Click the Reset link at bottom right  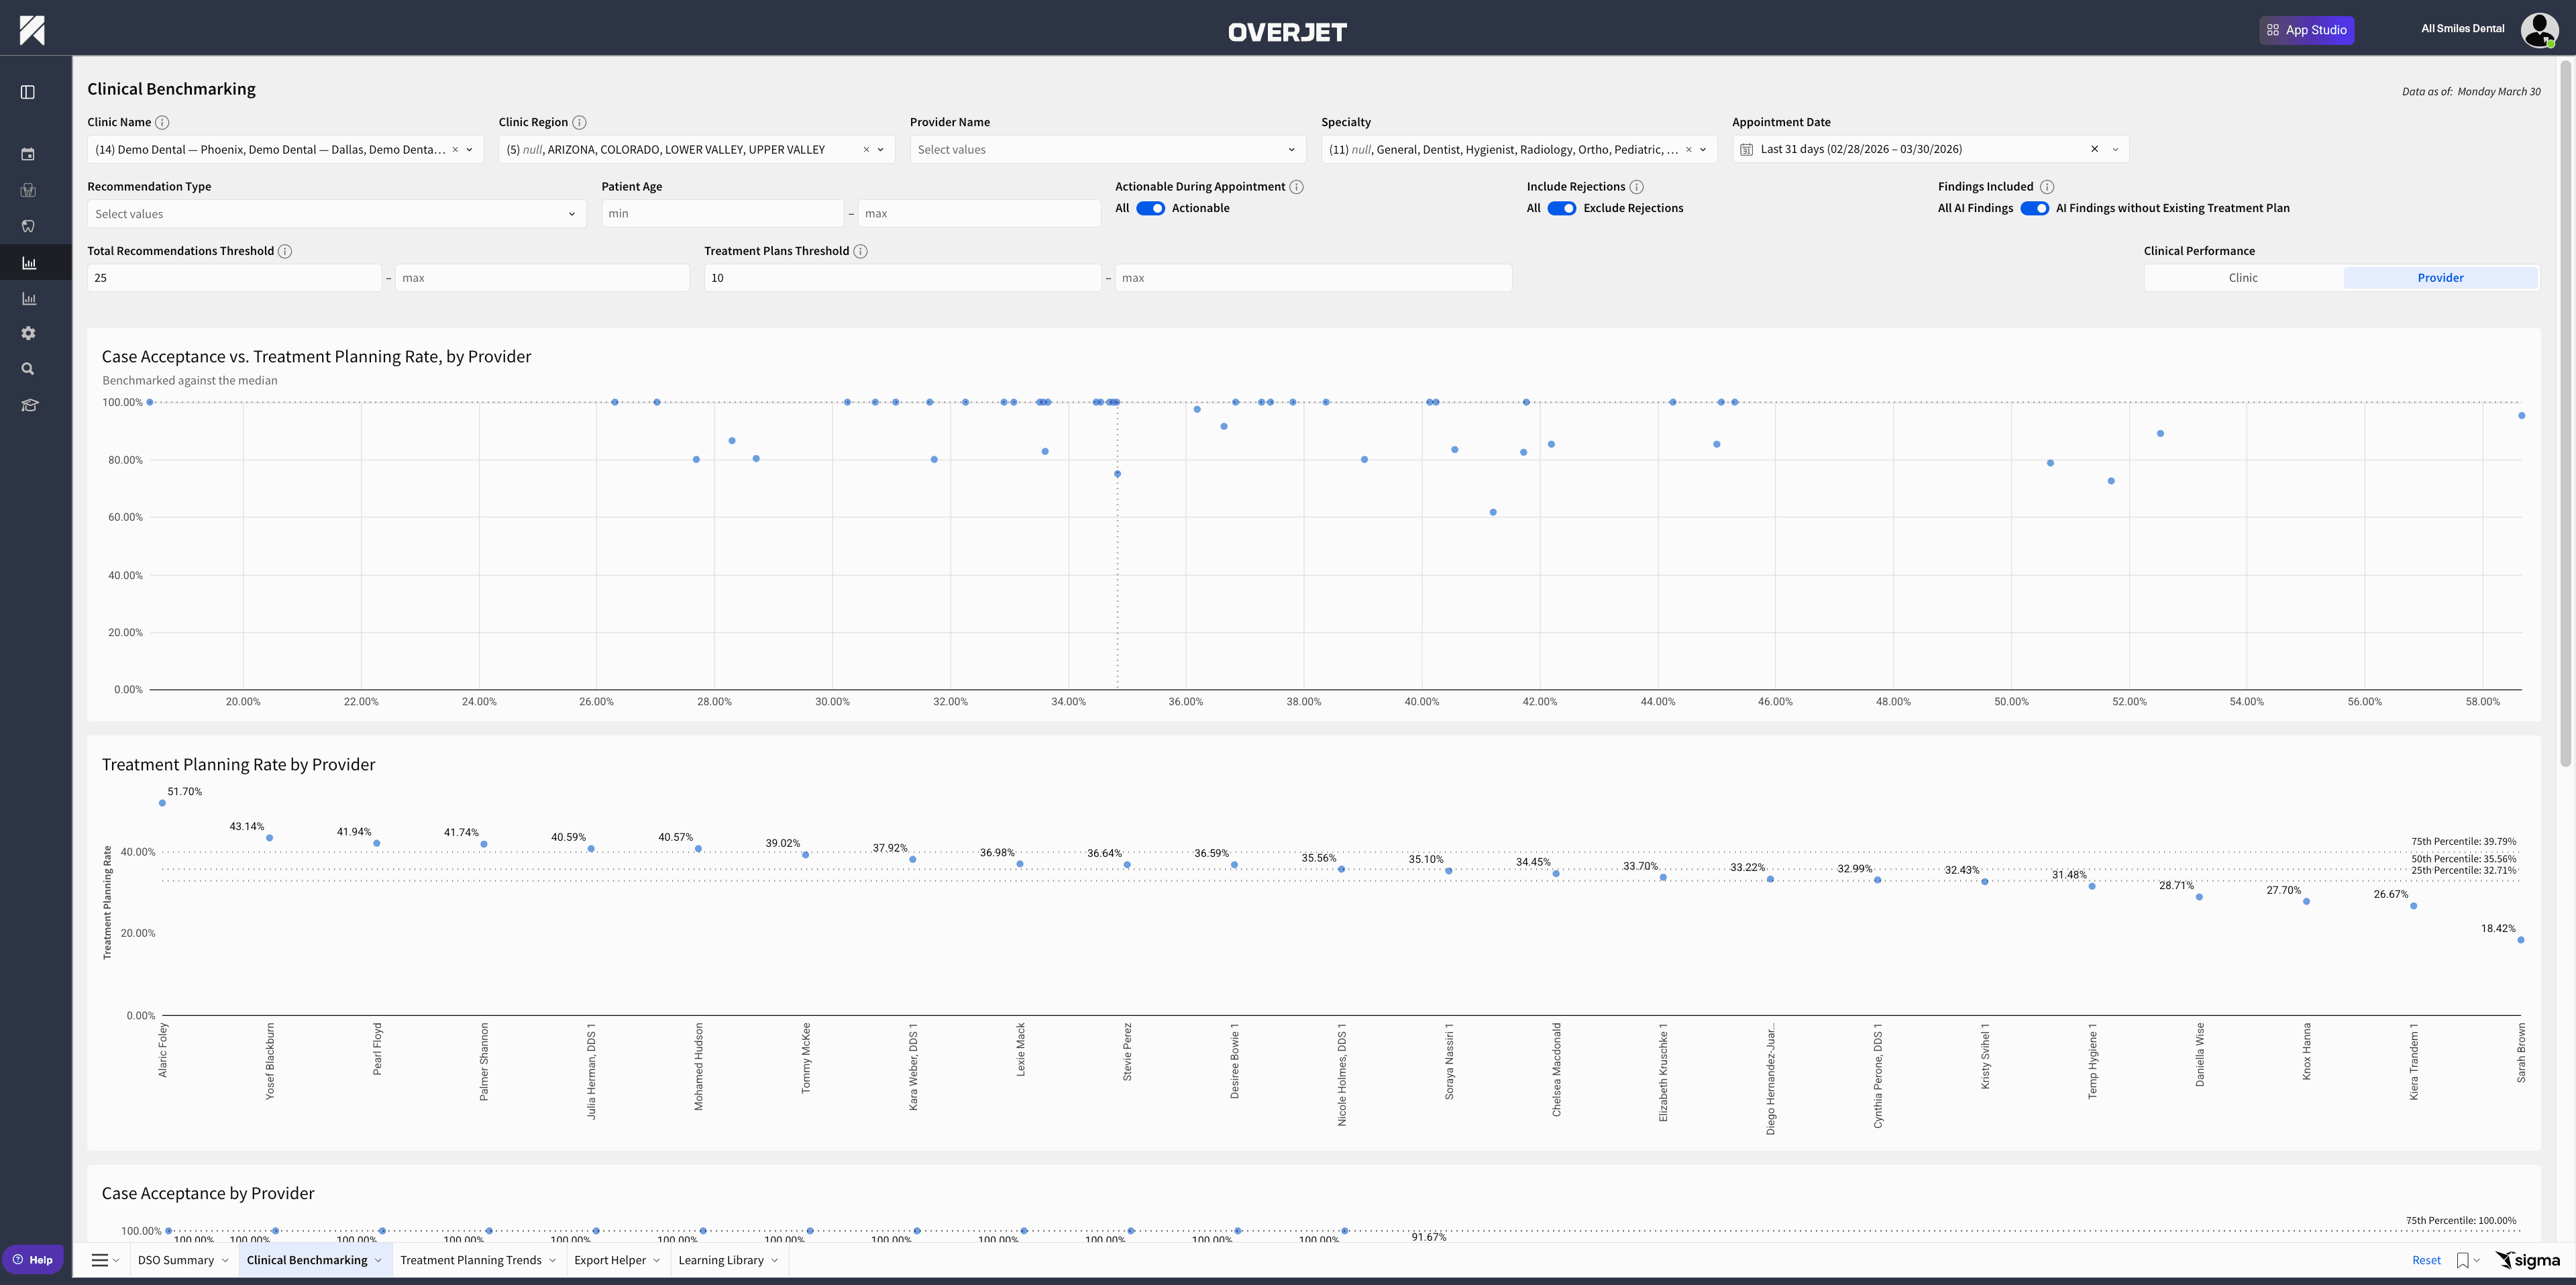click(2426, 1260)
